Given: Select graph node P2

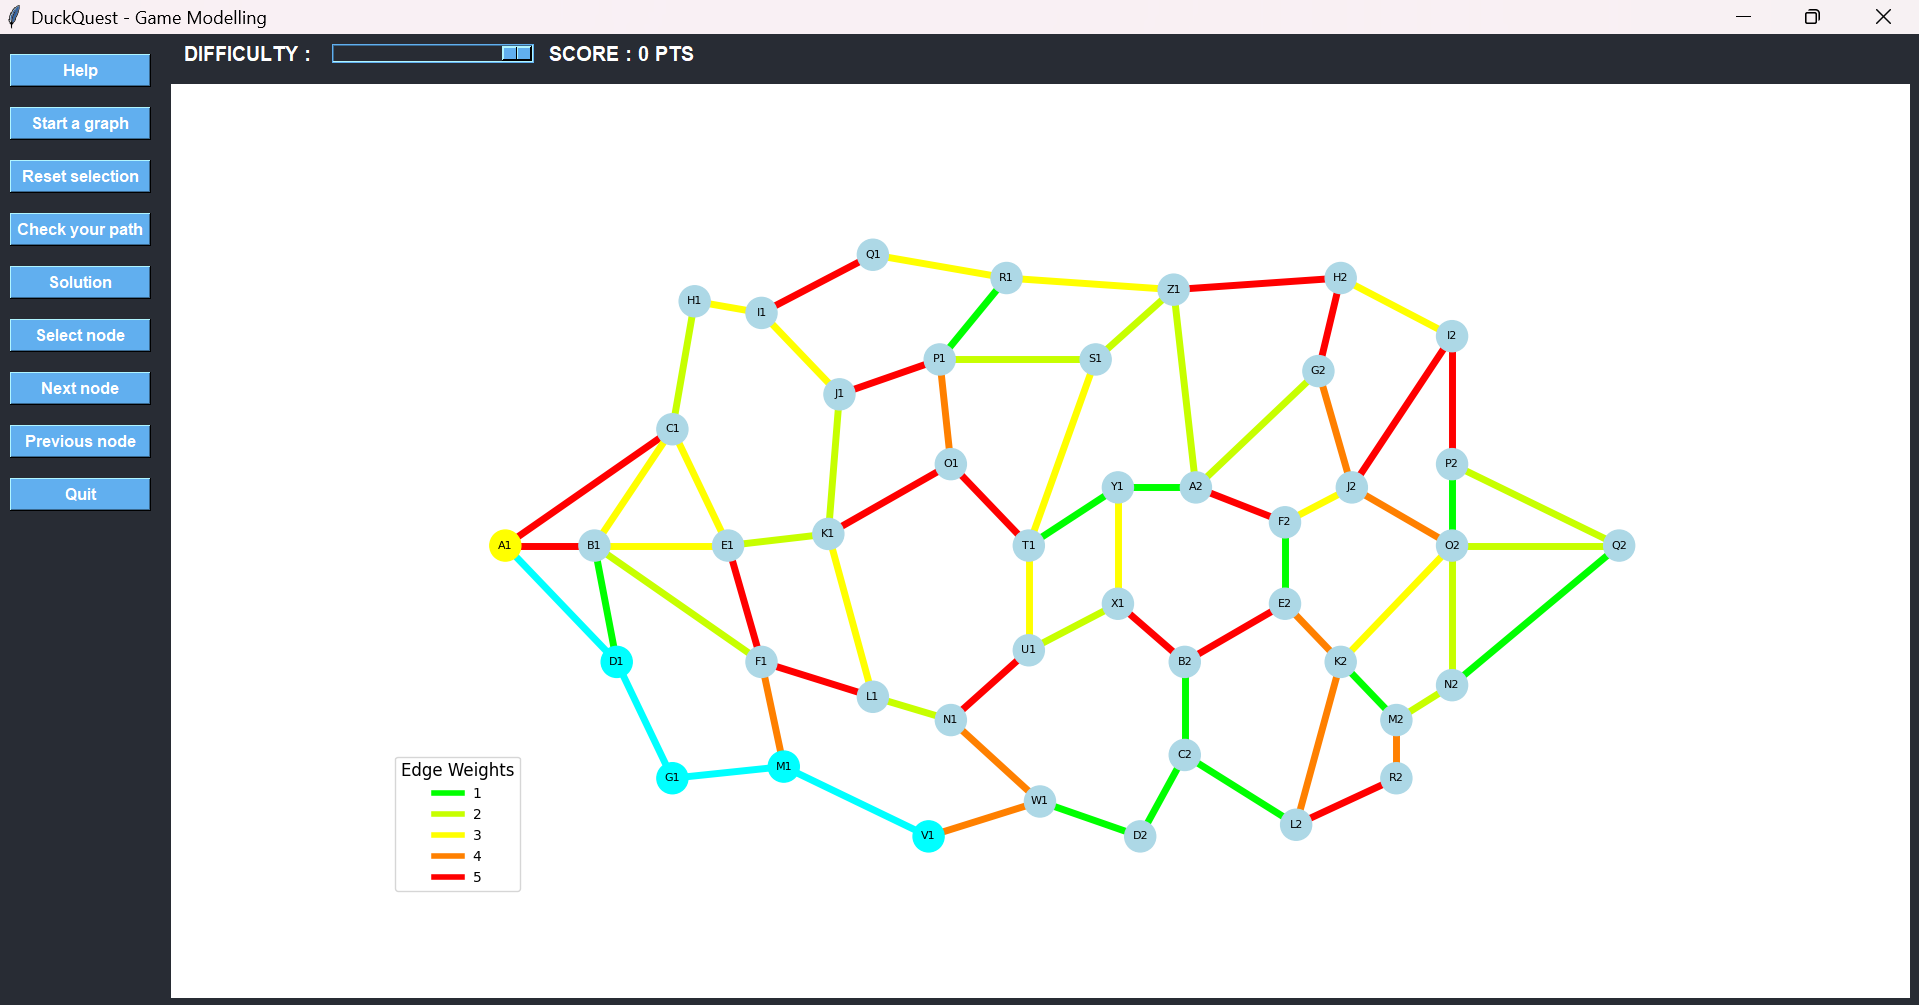Looking at the screenshot, I should click(1452, 463).
